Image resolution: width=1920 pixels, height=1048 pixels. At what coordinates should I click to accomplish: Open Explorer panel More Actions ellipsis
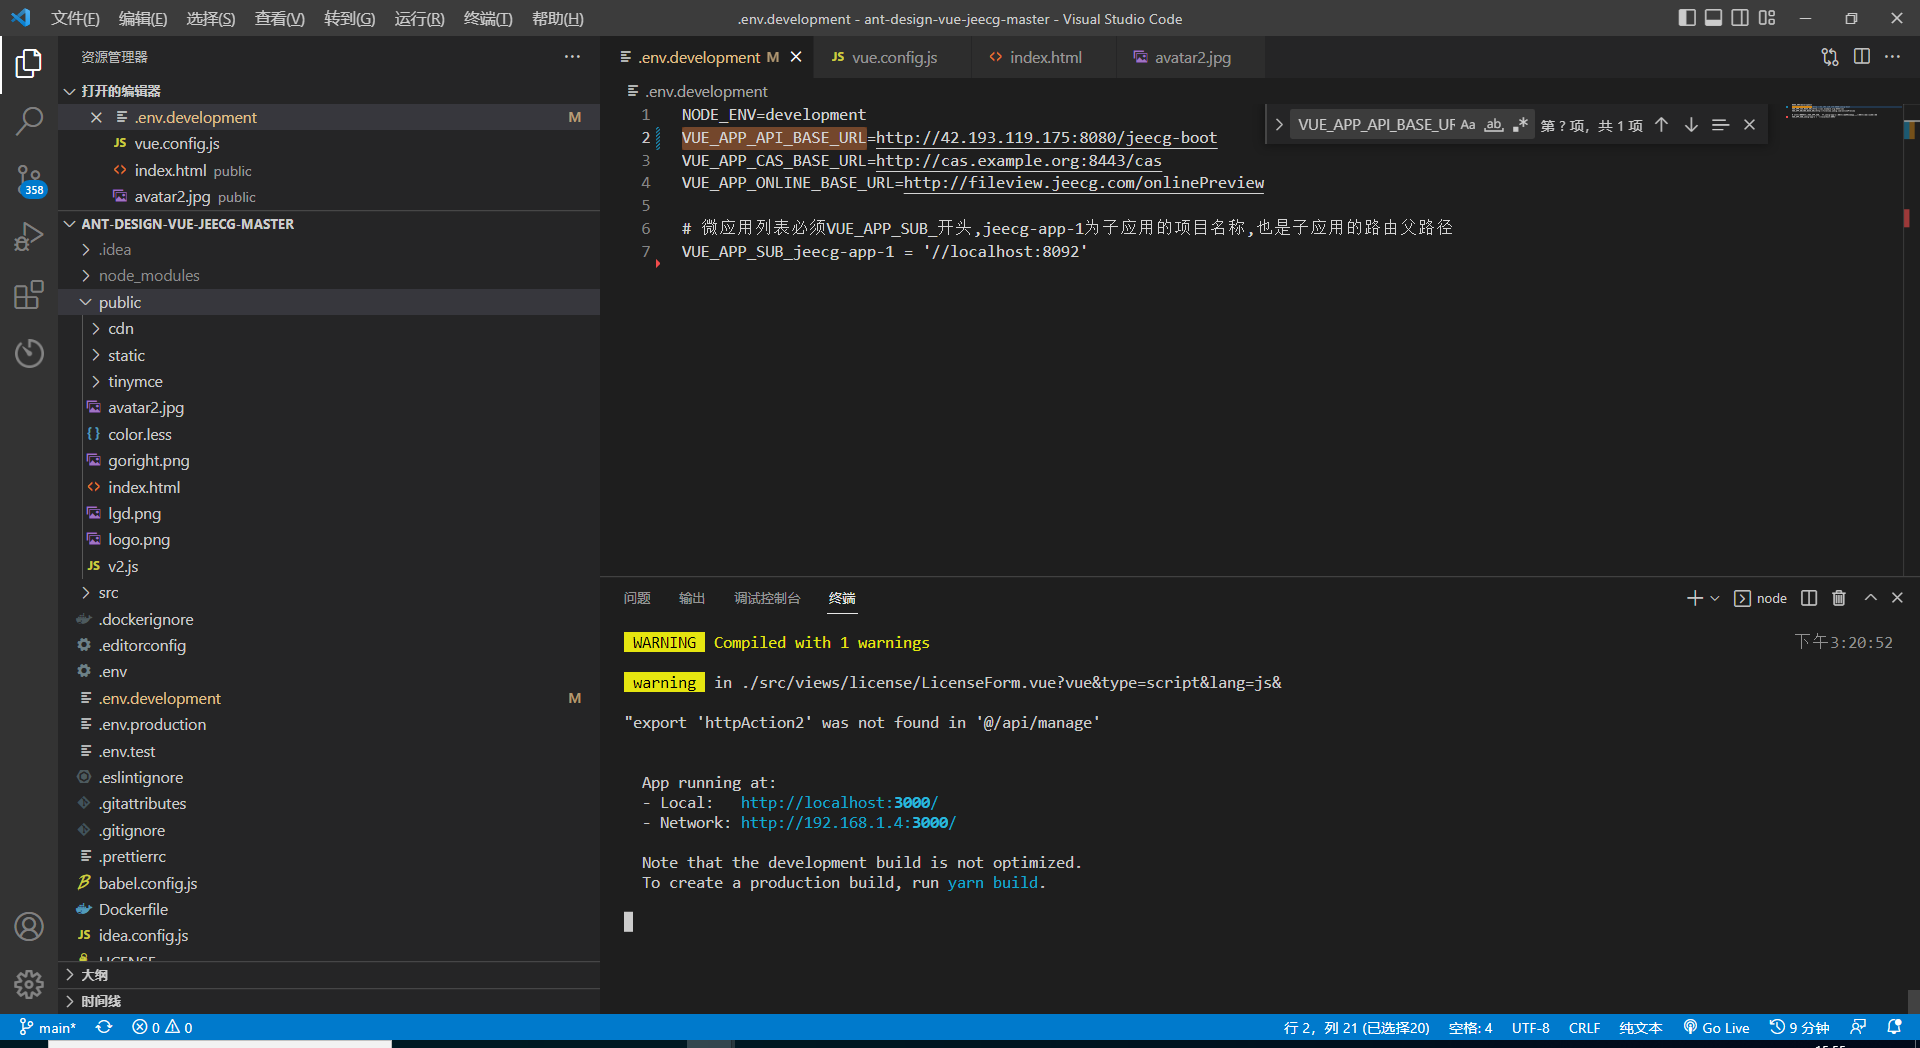pyautogui.click(x=572, y=57)
